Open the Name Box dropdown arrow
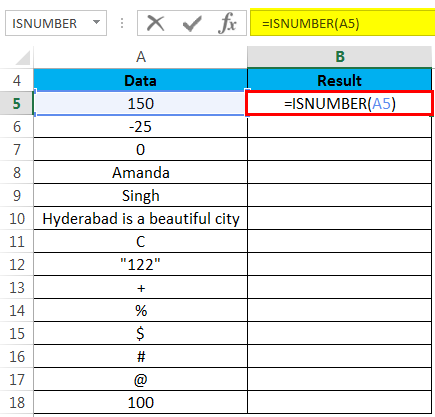The height and width of the screenshot is (417, 435). pos(97,23)
